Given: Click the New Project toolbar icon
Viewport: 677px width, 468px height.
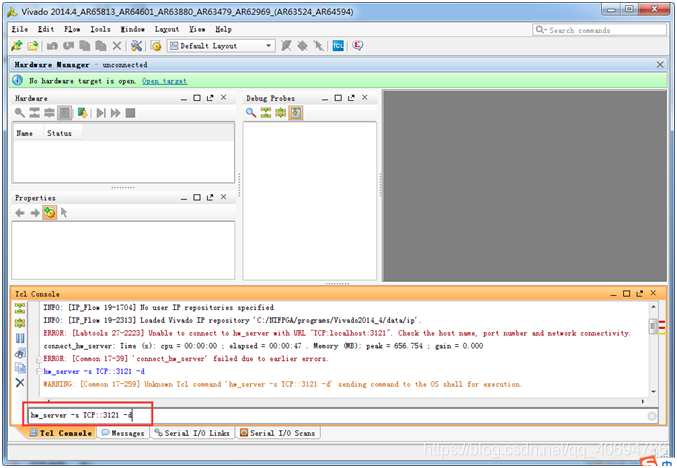Looking at the screenshot, I should [17, 46].
